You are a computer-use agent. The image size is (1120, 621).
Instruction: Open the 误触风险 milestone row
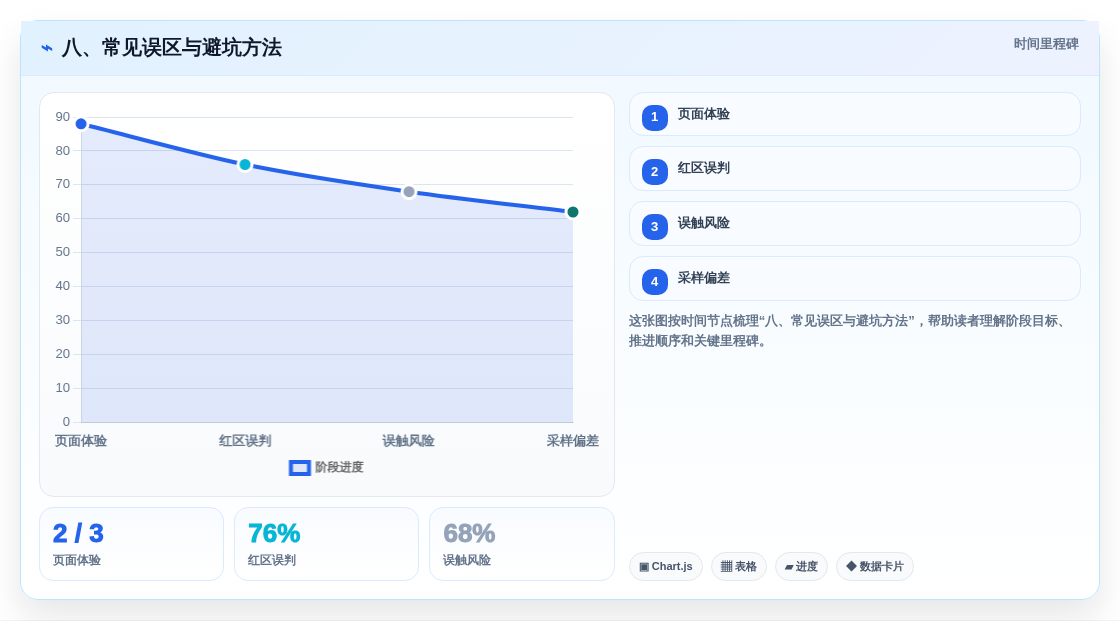(854, 224)
